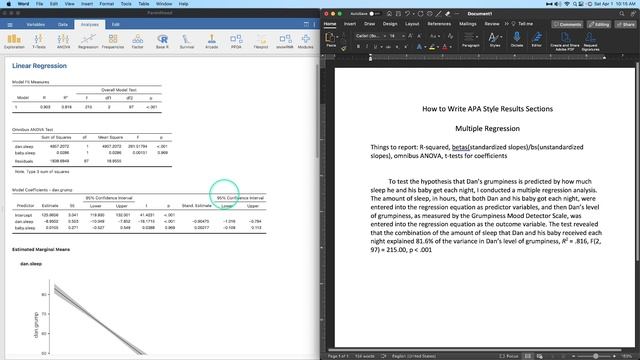This screenshot has height=360, width=640.
Task: Click the Linear Regression results heading
Action: 39,66
